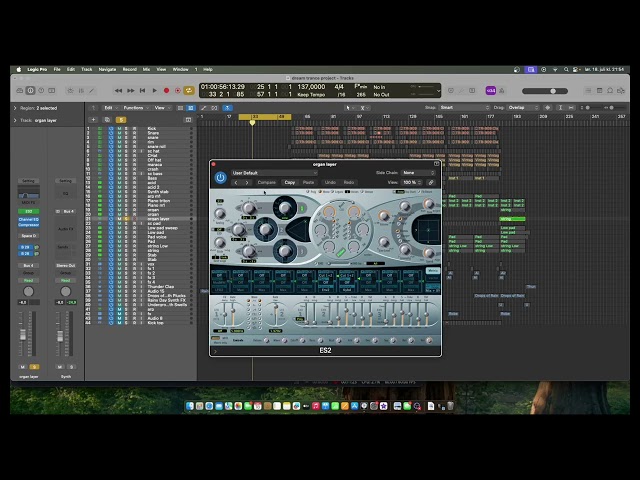Open the Mix menu
Image resolution: width=640 pixels, height=480 pixels.
[146, 69]
